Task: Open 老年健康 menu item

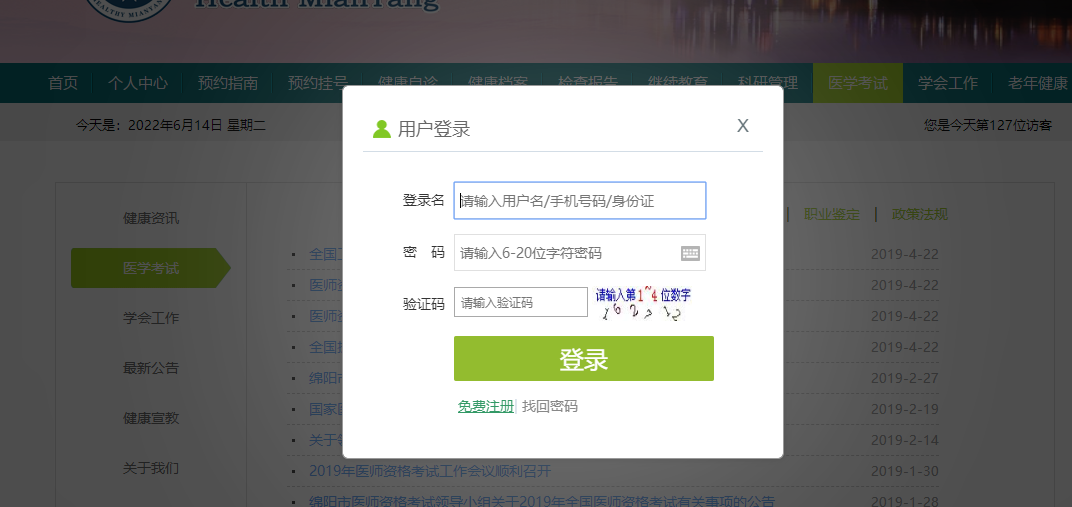Action: click(1037, 83)
